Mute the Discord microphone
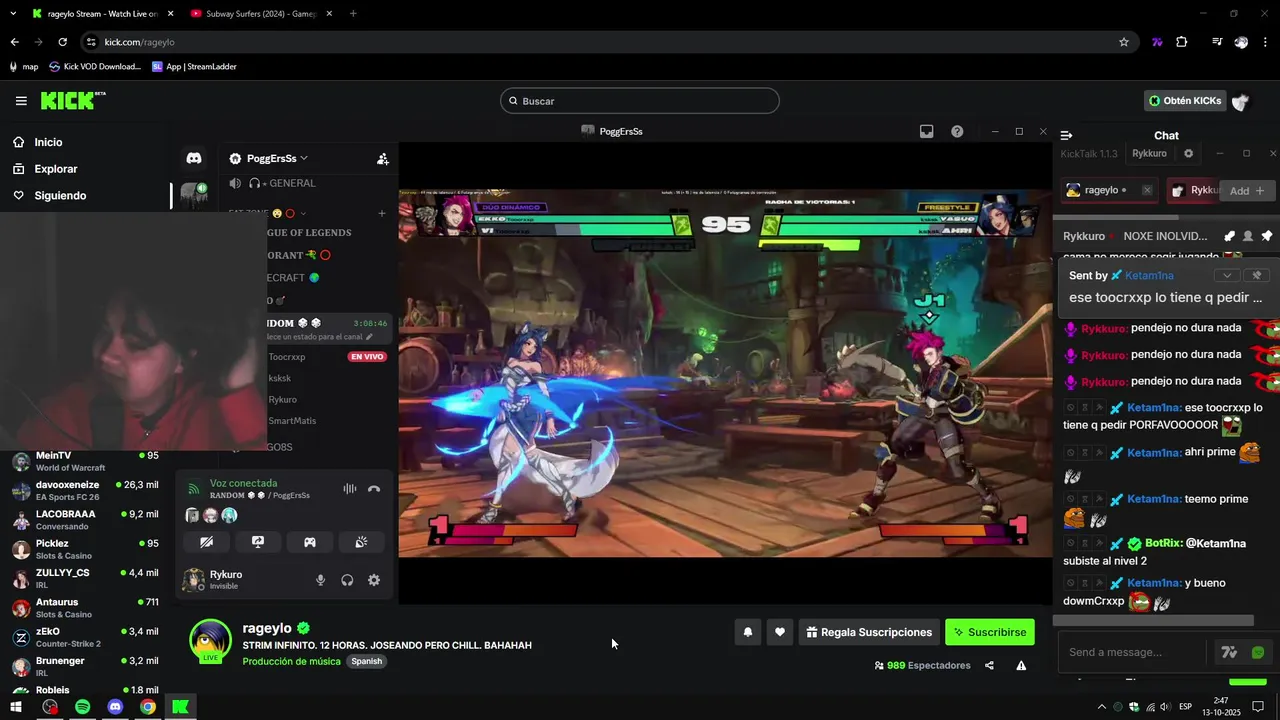The height and width of the screenshot is (720, 1280). [x=321, y=580]
